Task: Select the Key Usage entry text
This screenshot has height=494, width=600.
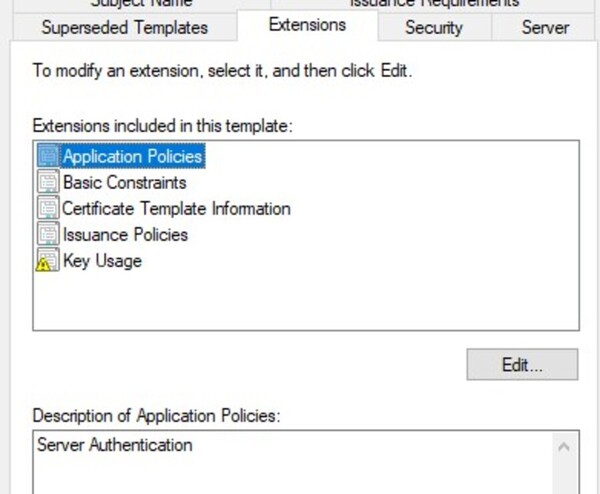Action: (x=102, y=261)
